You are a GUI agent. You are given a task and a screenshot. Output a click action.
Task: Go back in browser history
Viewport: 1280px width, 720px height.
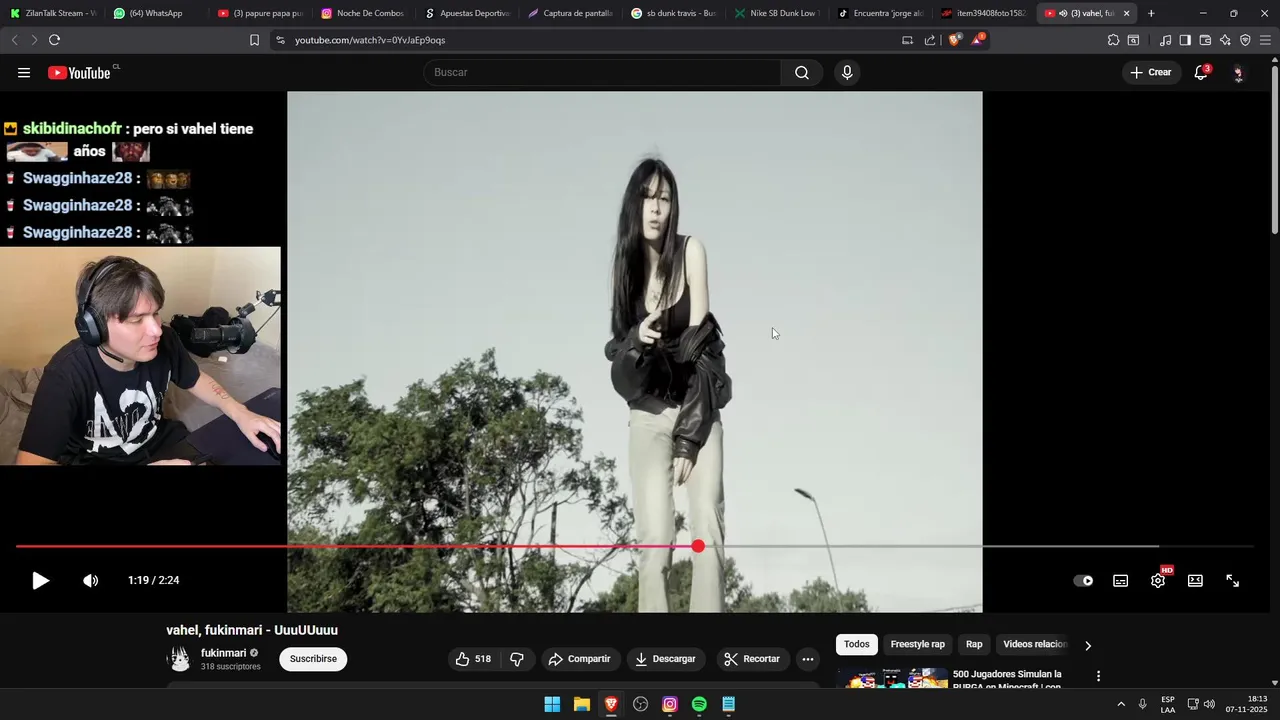[14, 40]
